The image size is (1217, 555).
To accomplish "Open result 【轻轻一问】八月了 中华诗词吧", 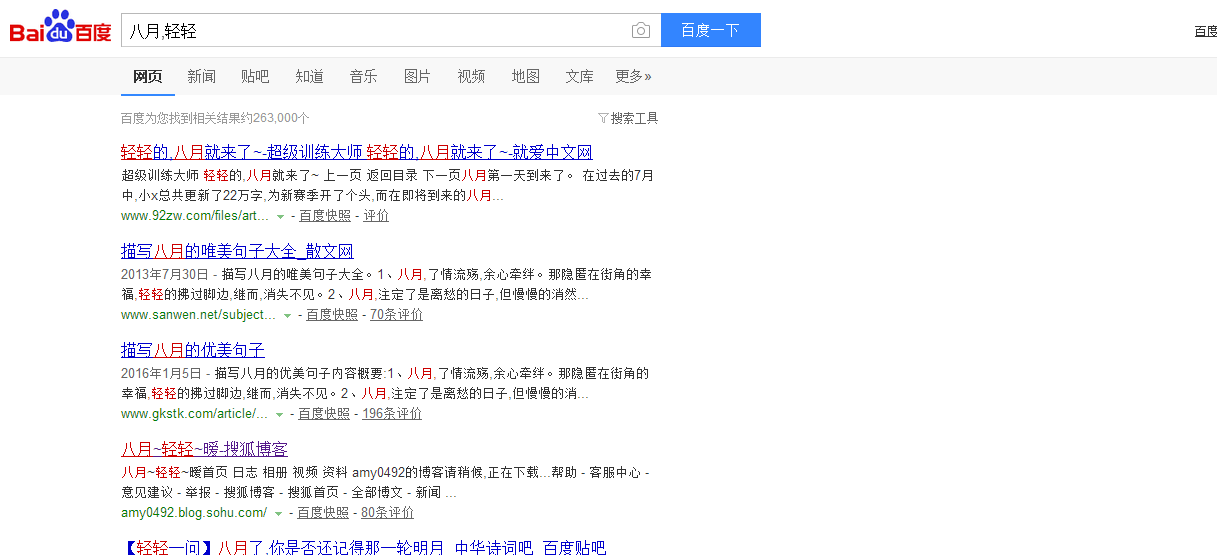I will pos(364,547).
